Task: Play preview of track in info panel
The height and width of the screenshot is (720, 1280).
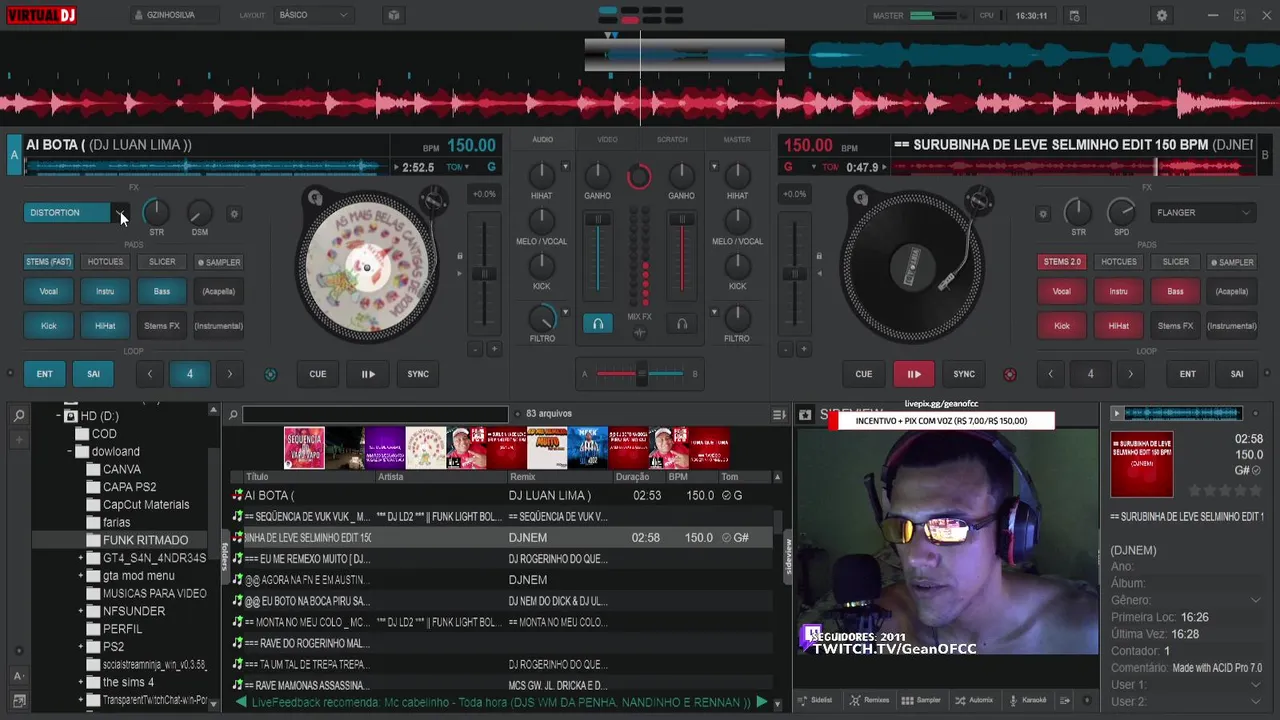Action: 1117,412
